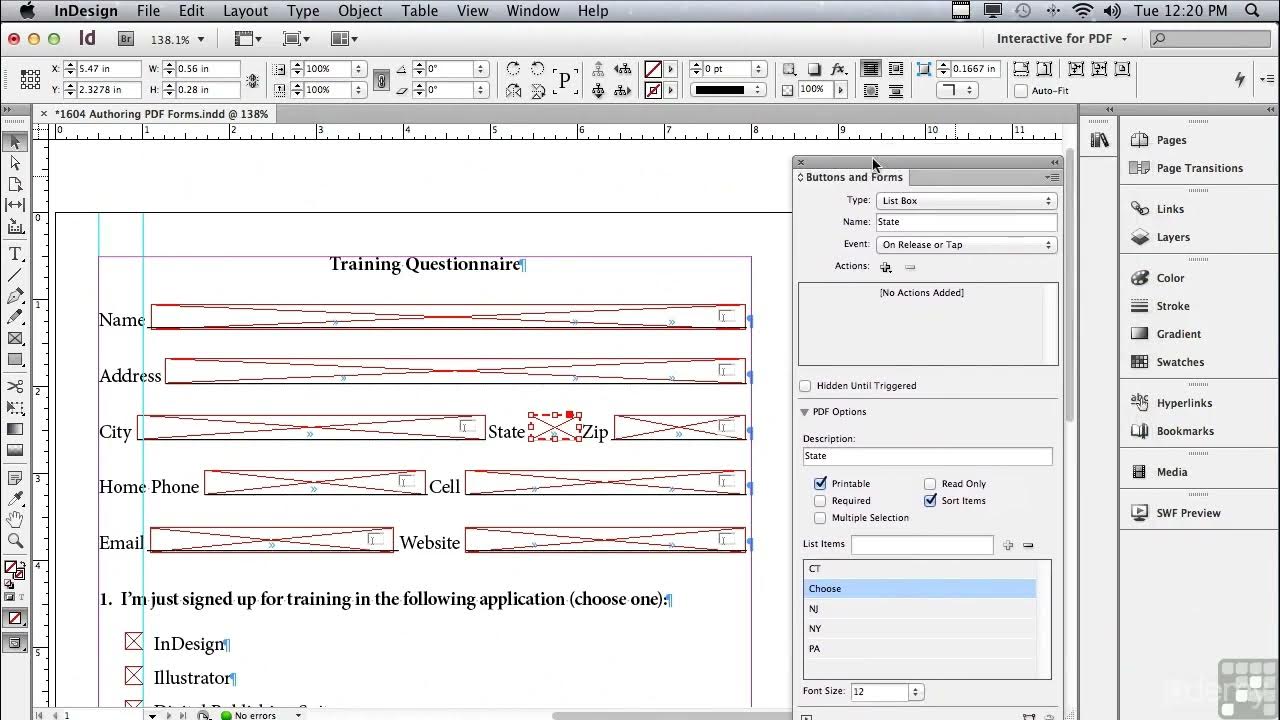Image resolution: width=1280 pixels, height=720 pixels.
Task: Click the fill color swatch in control bar
Action: (653, 69)
